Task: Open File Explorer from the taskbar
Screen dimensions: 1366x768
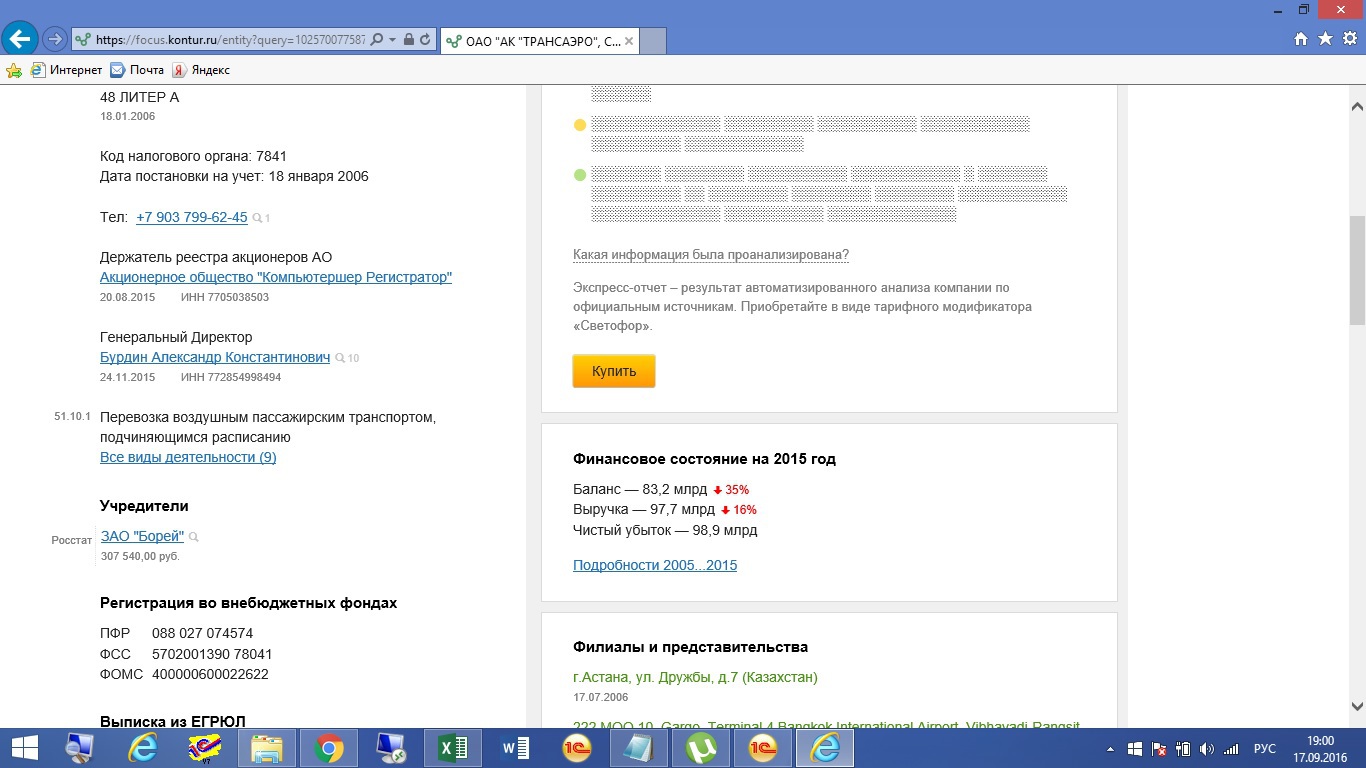Action: coord(267,748)
